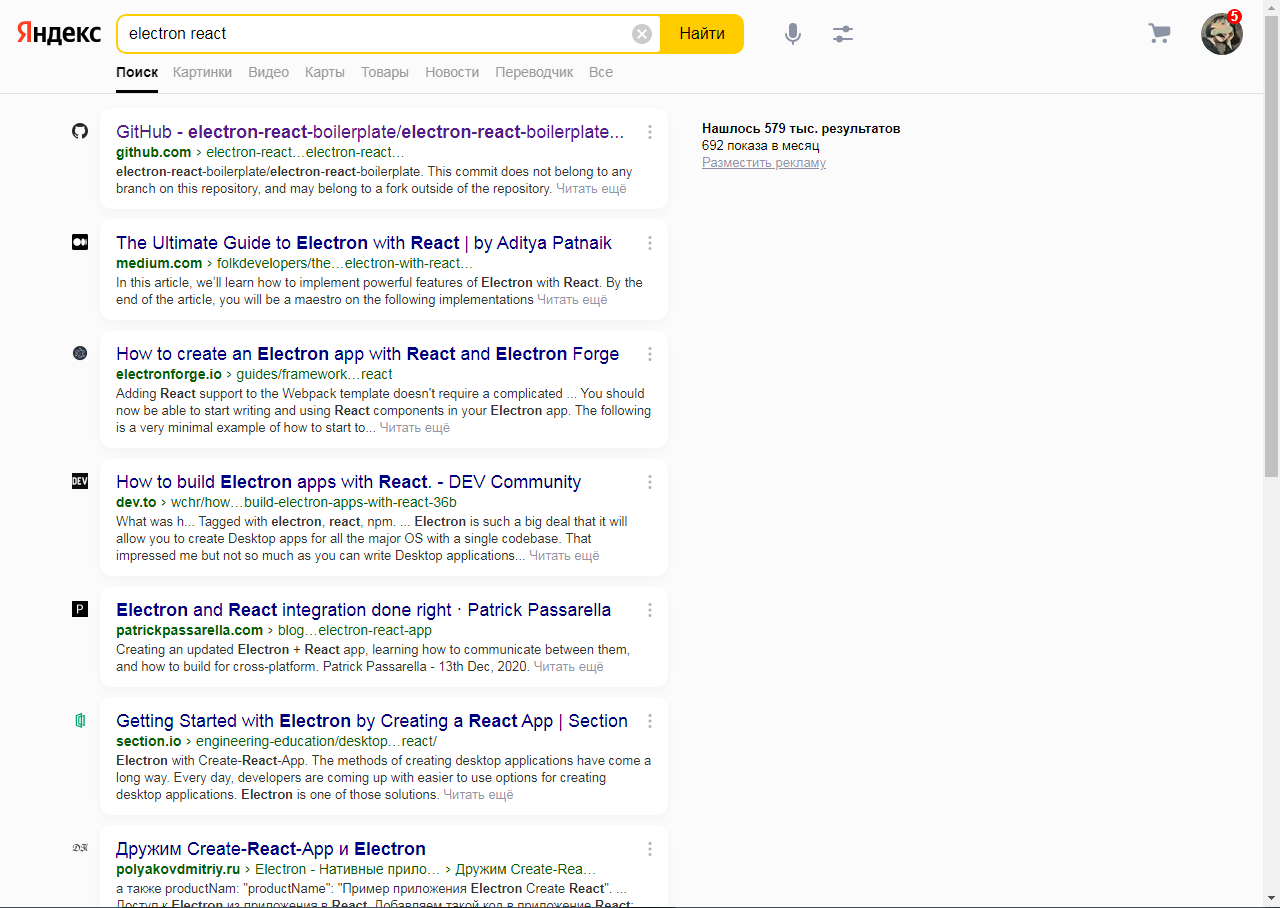Open the Карты tab

tap(325, 72)
